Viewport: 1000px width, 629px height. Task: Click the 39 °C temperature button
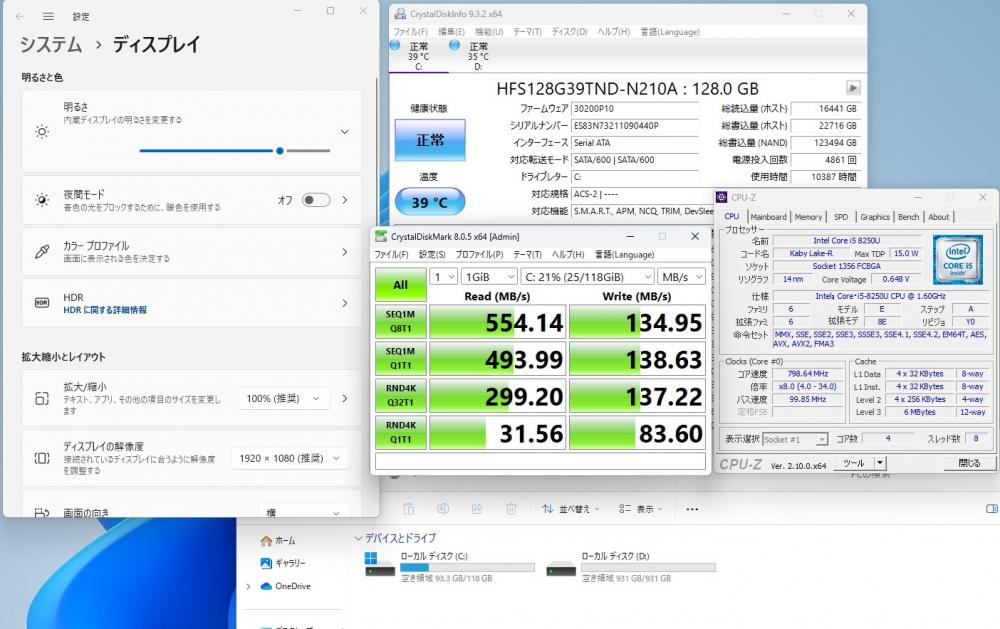coord(430,202)
